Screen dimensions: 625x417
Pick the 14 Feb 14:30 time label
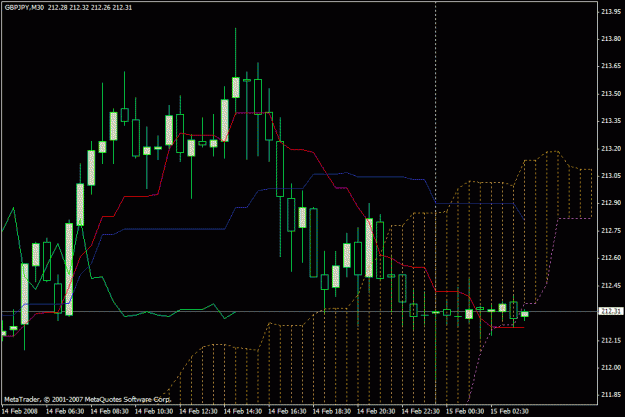click(x=243, y=411)
